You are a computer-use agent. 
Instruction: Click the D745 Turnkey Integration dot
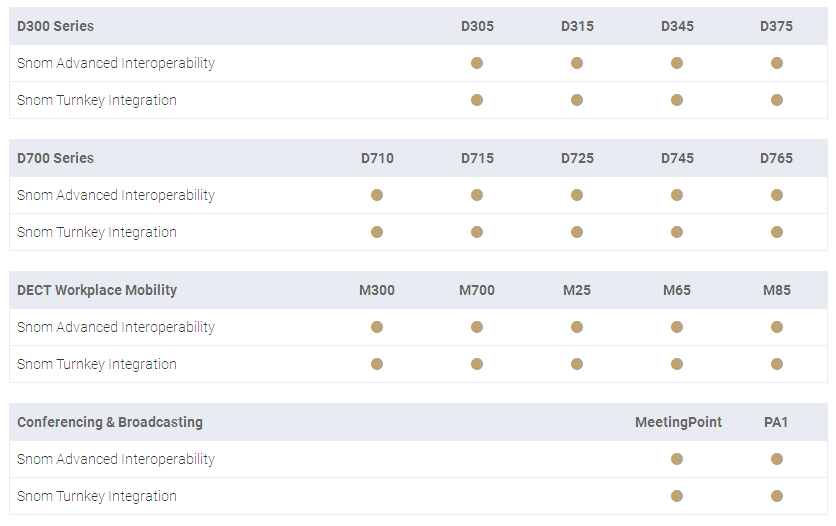pos(677,232)
